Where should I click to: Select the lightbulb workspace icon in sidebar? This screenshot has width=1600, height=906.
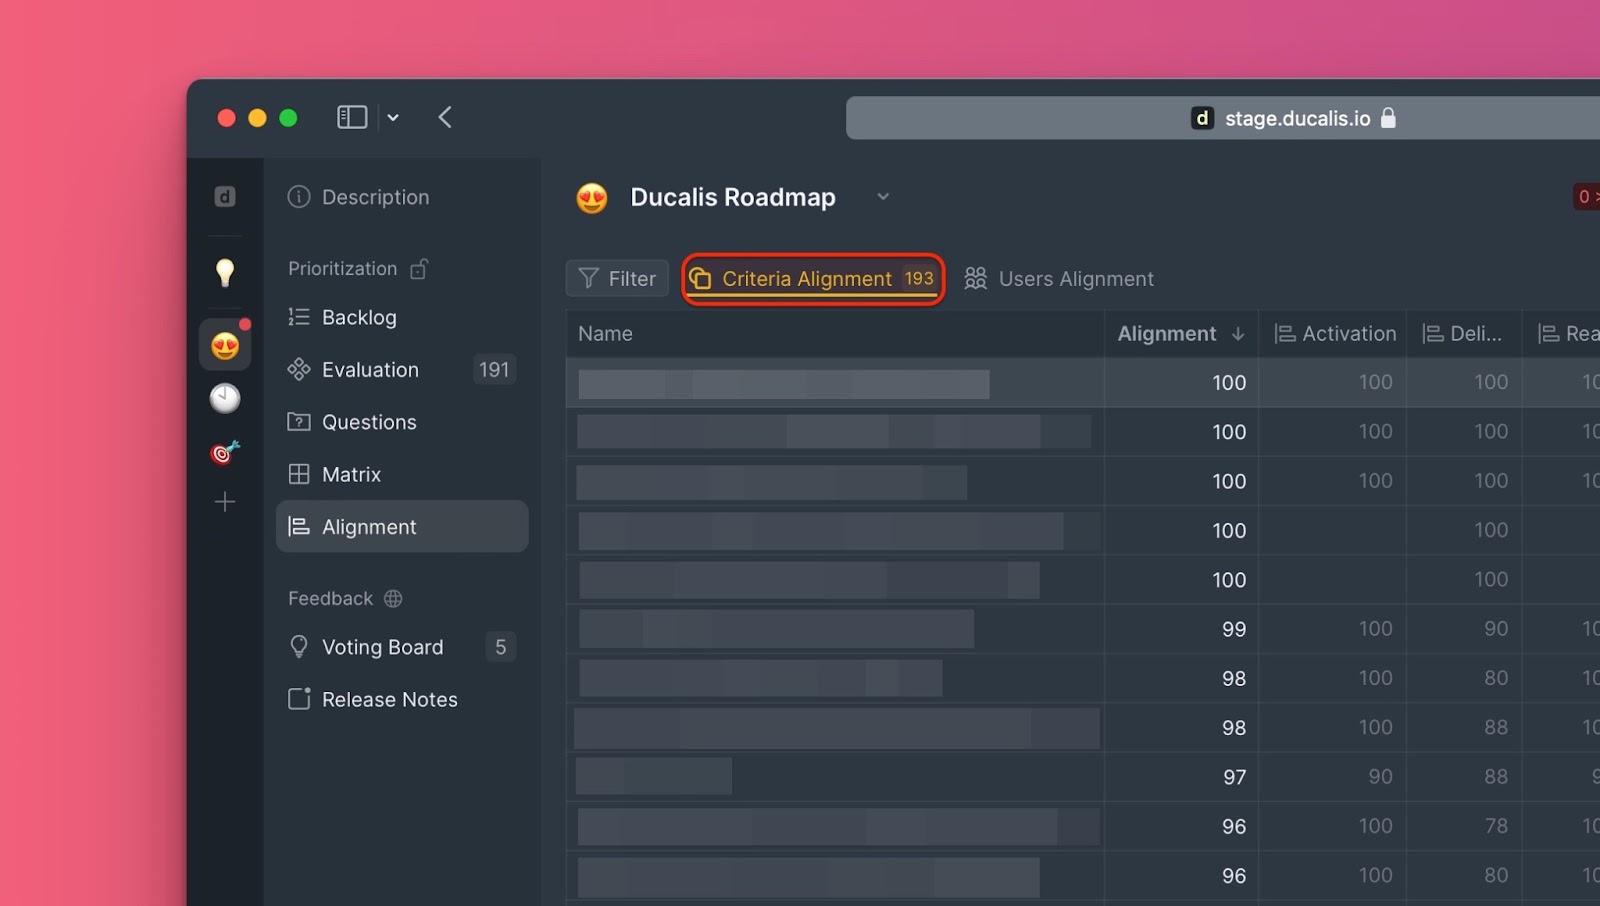point(225,271)
